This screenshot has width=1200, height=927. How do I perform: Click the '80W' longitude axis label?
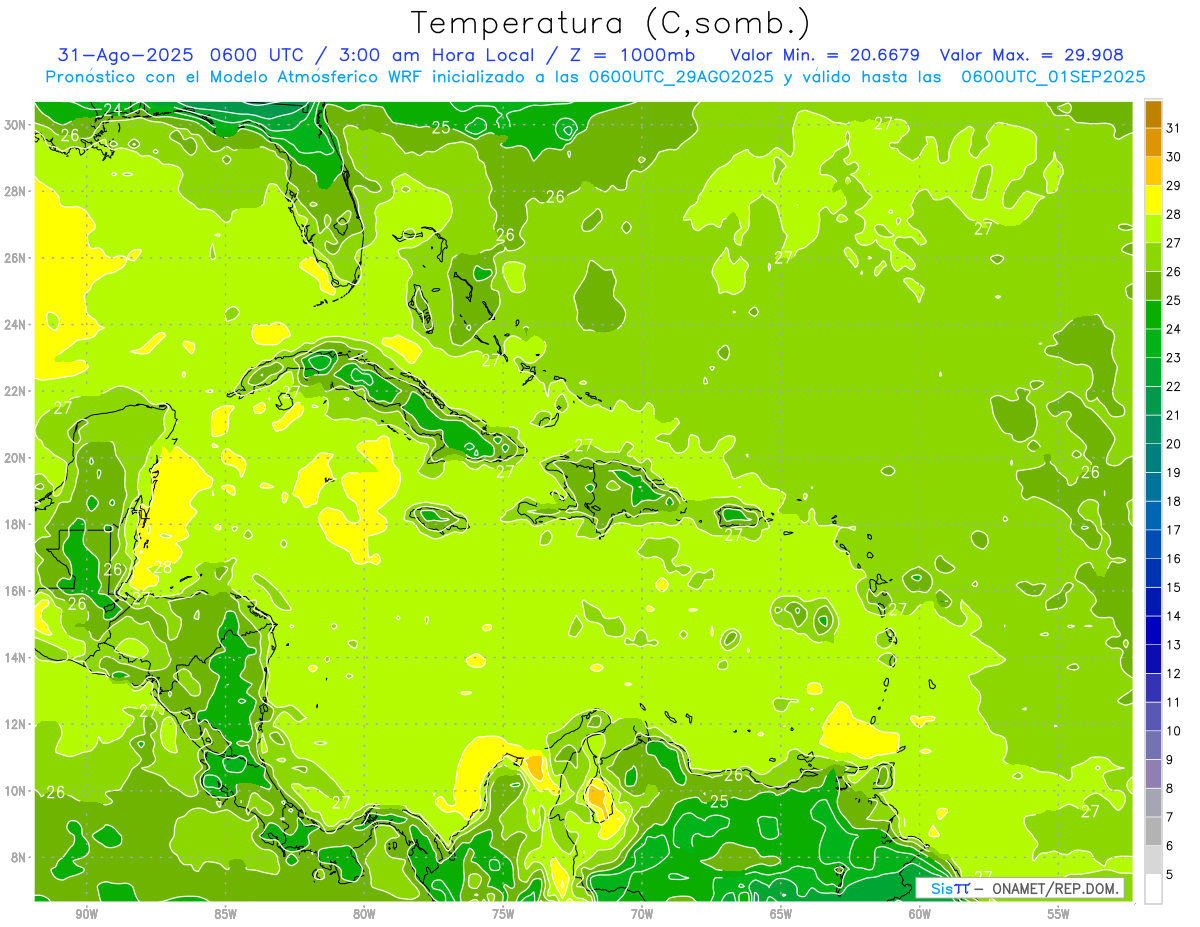click(364, 914)
